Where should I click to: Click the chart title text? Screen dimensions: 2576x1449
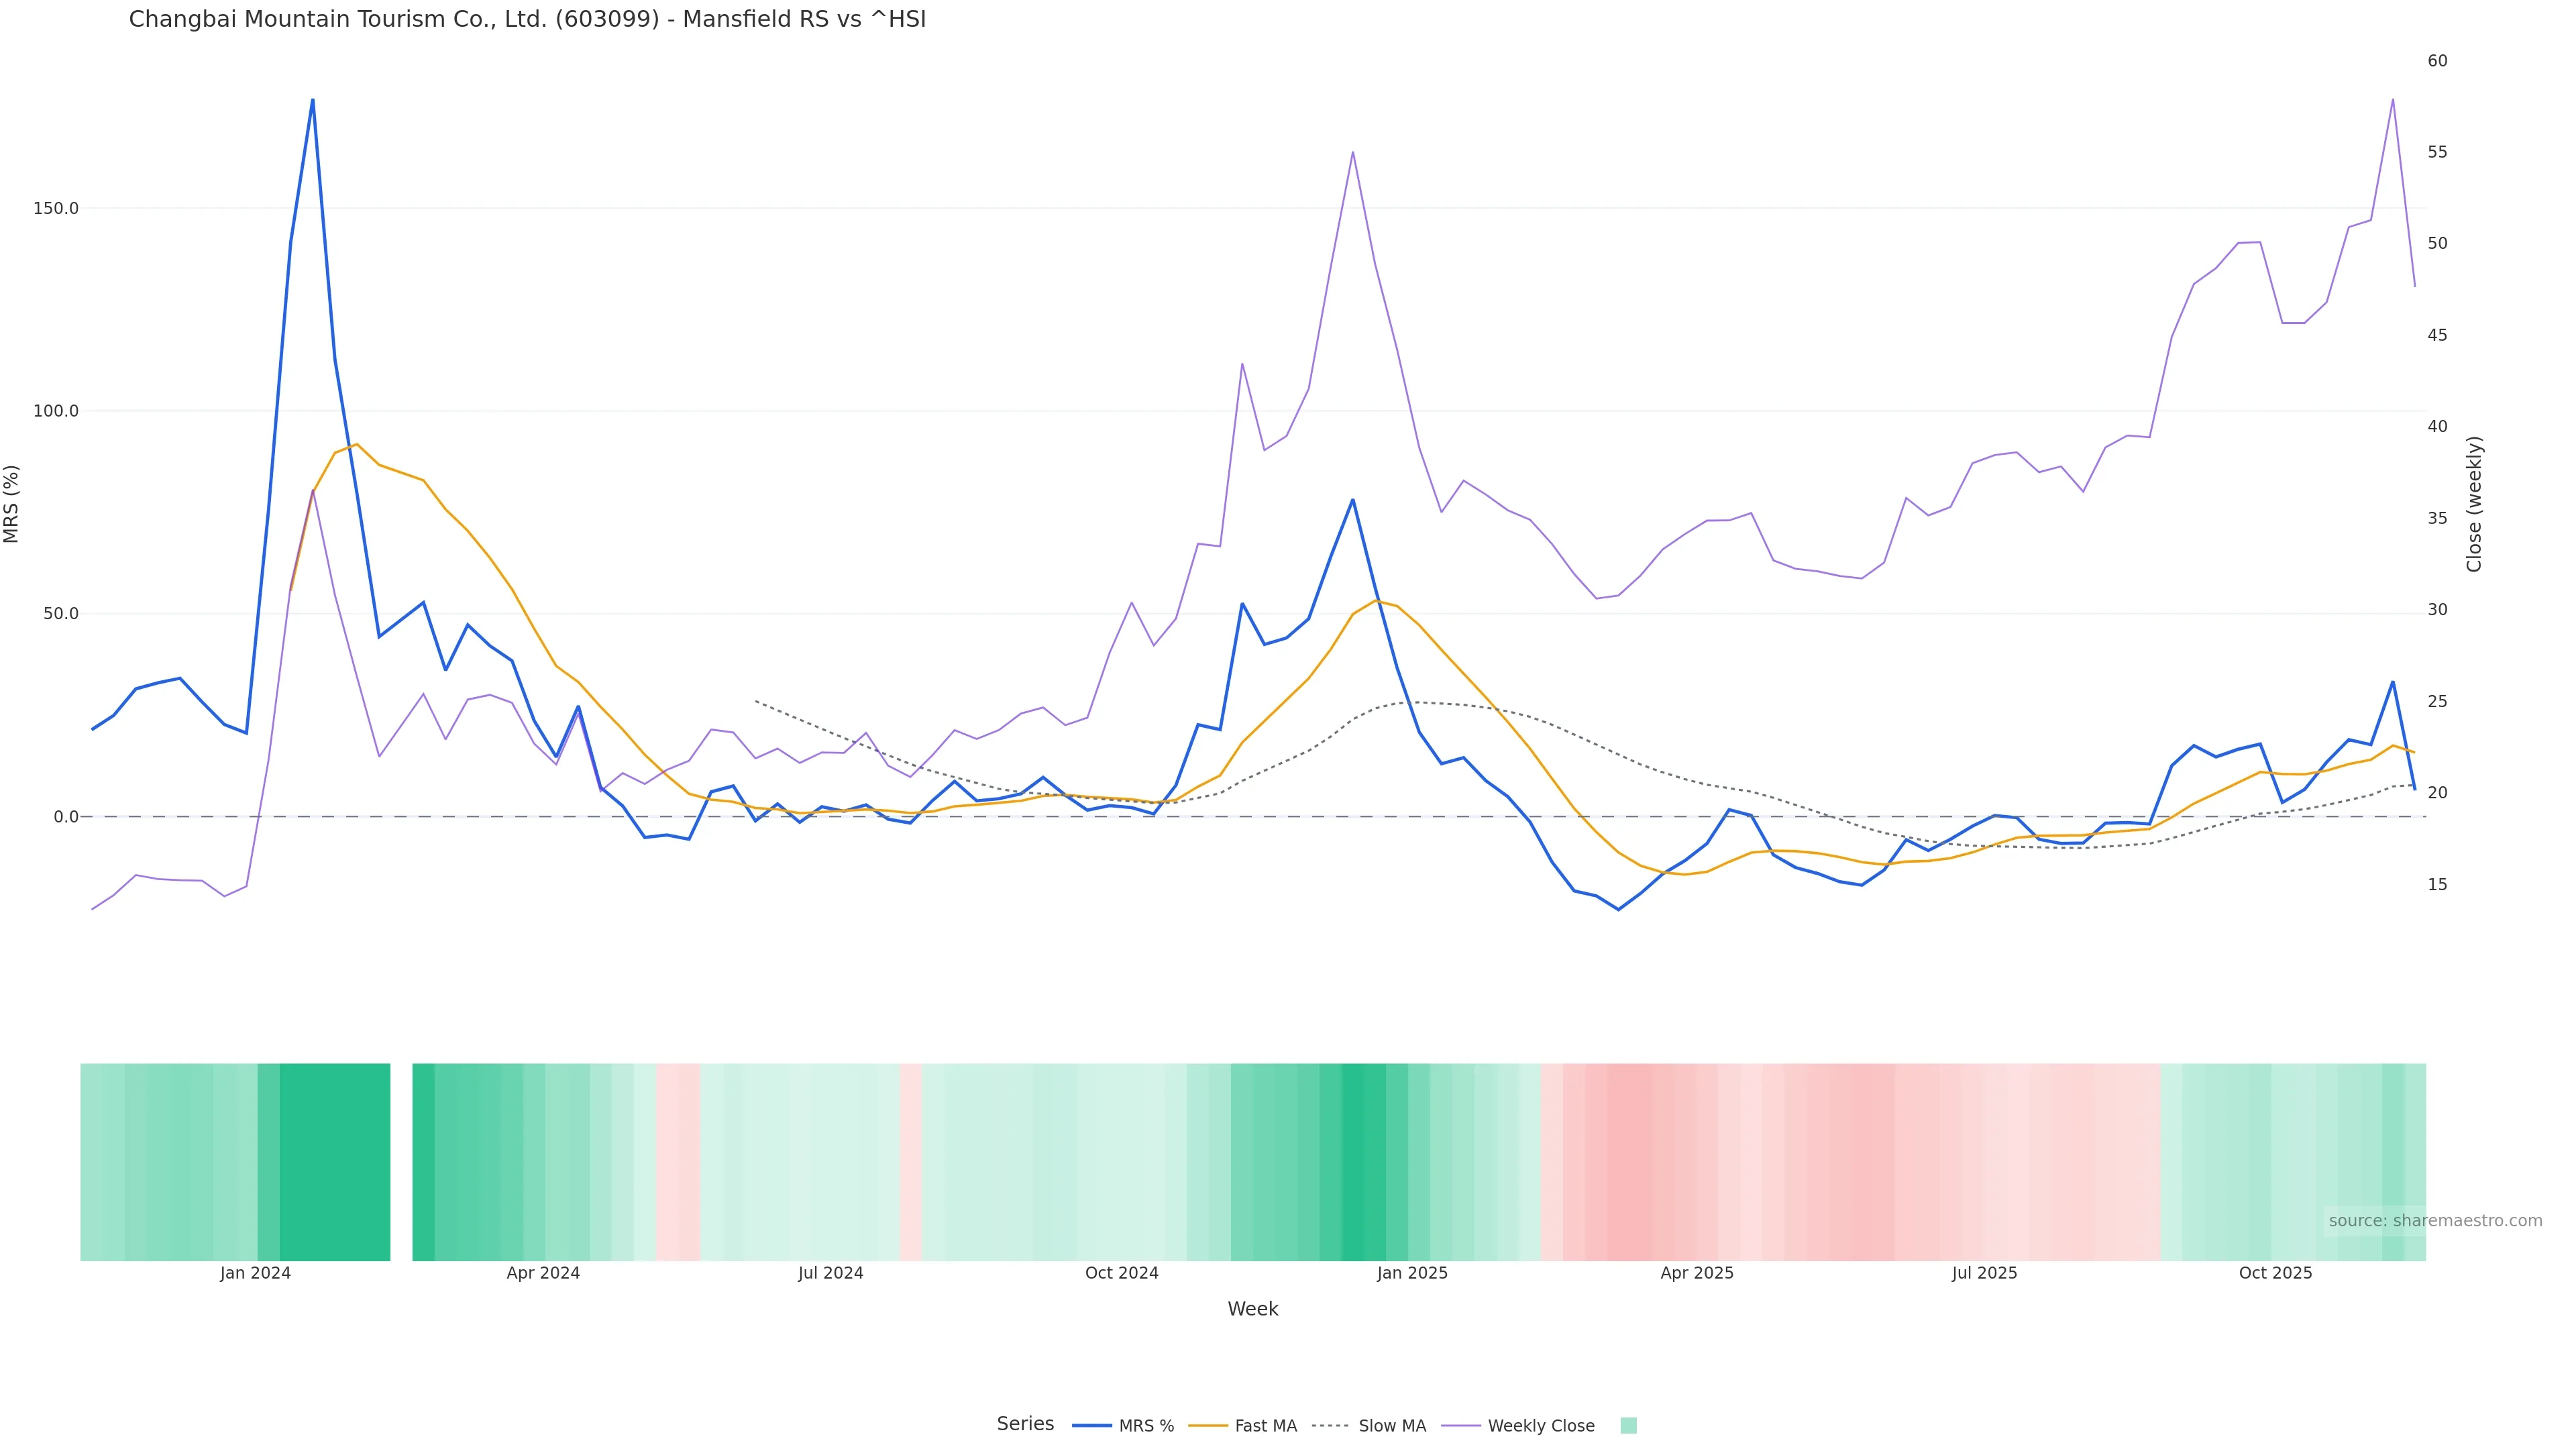[527, 19]
